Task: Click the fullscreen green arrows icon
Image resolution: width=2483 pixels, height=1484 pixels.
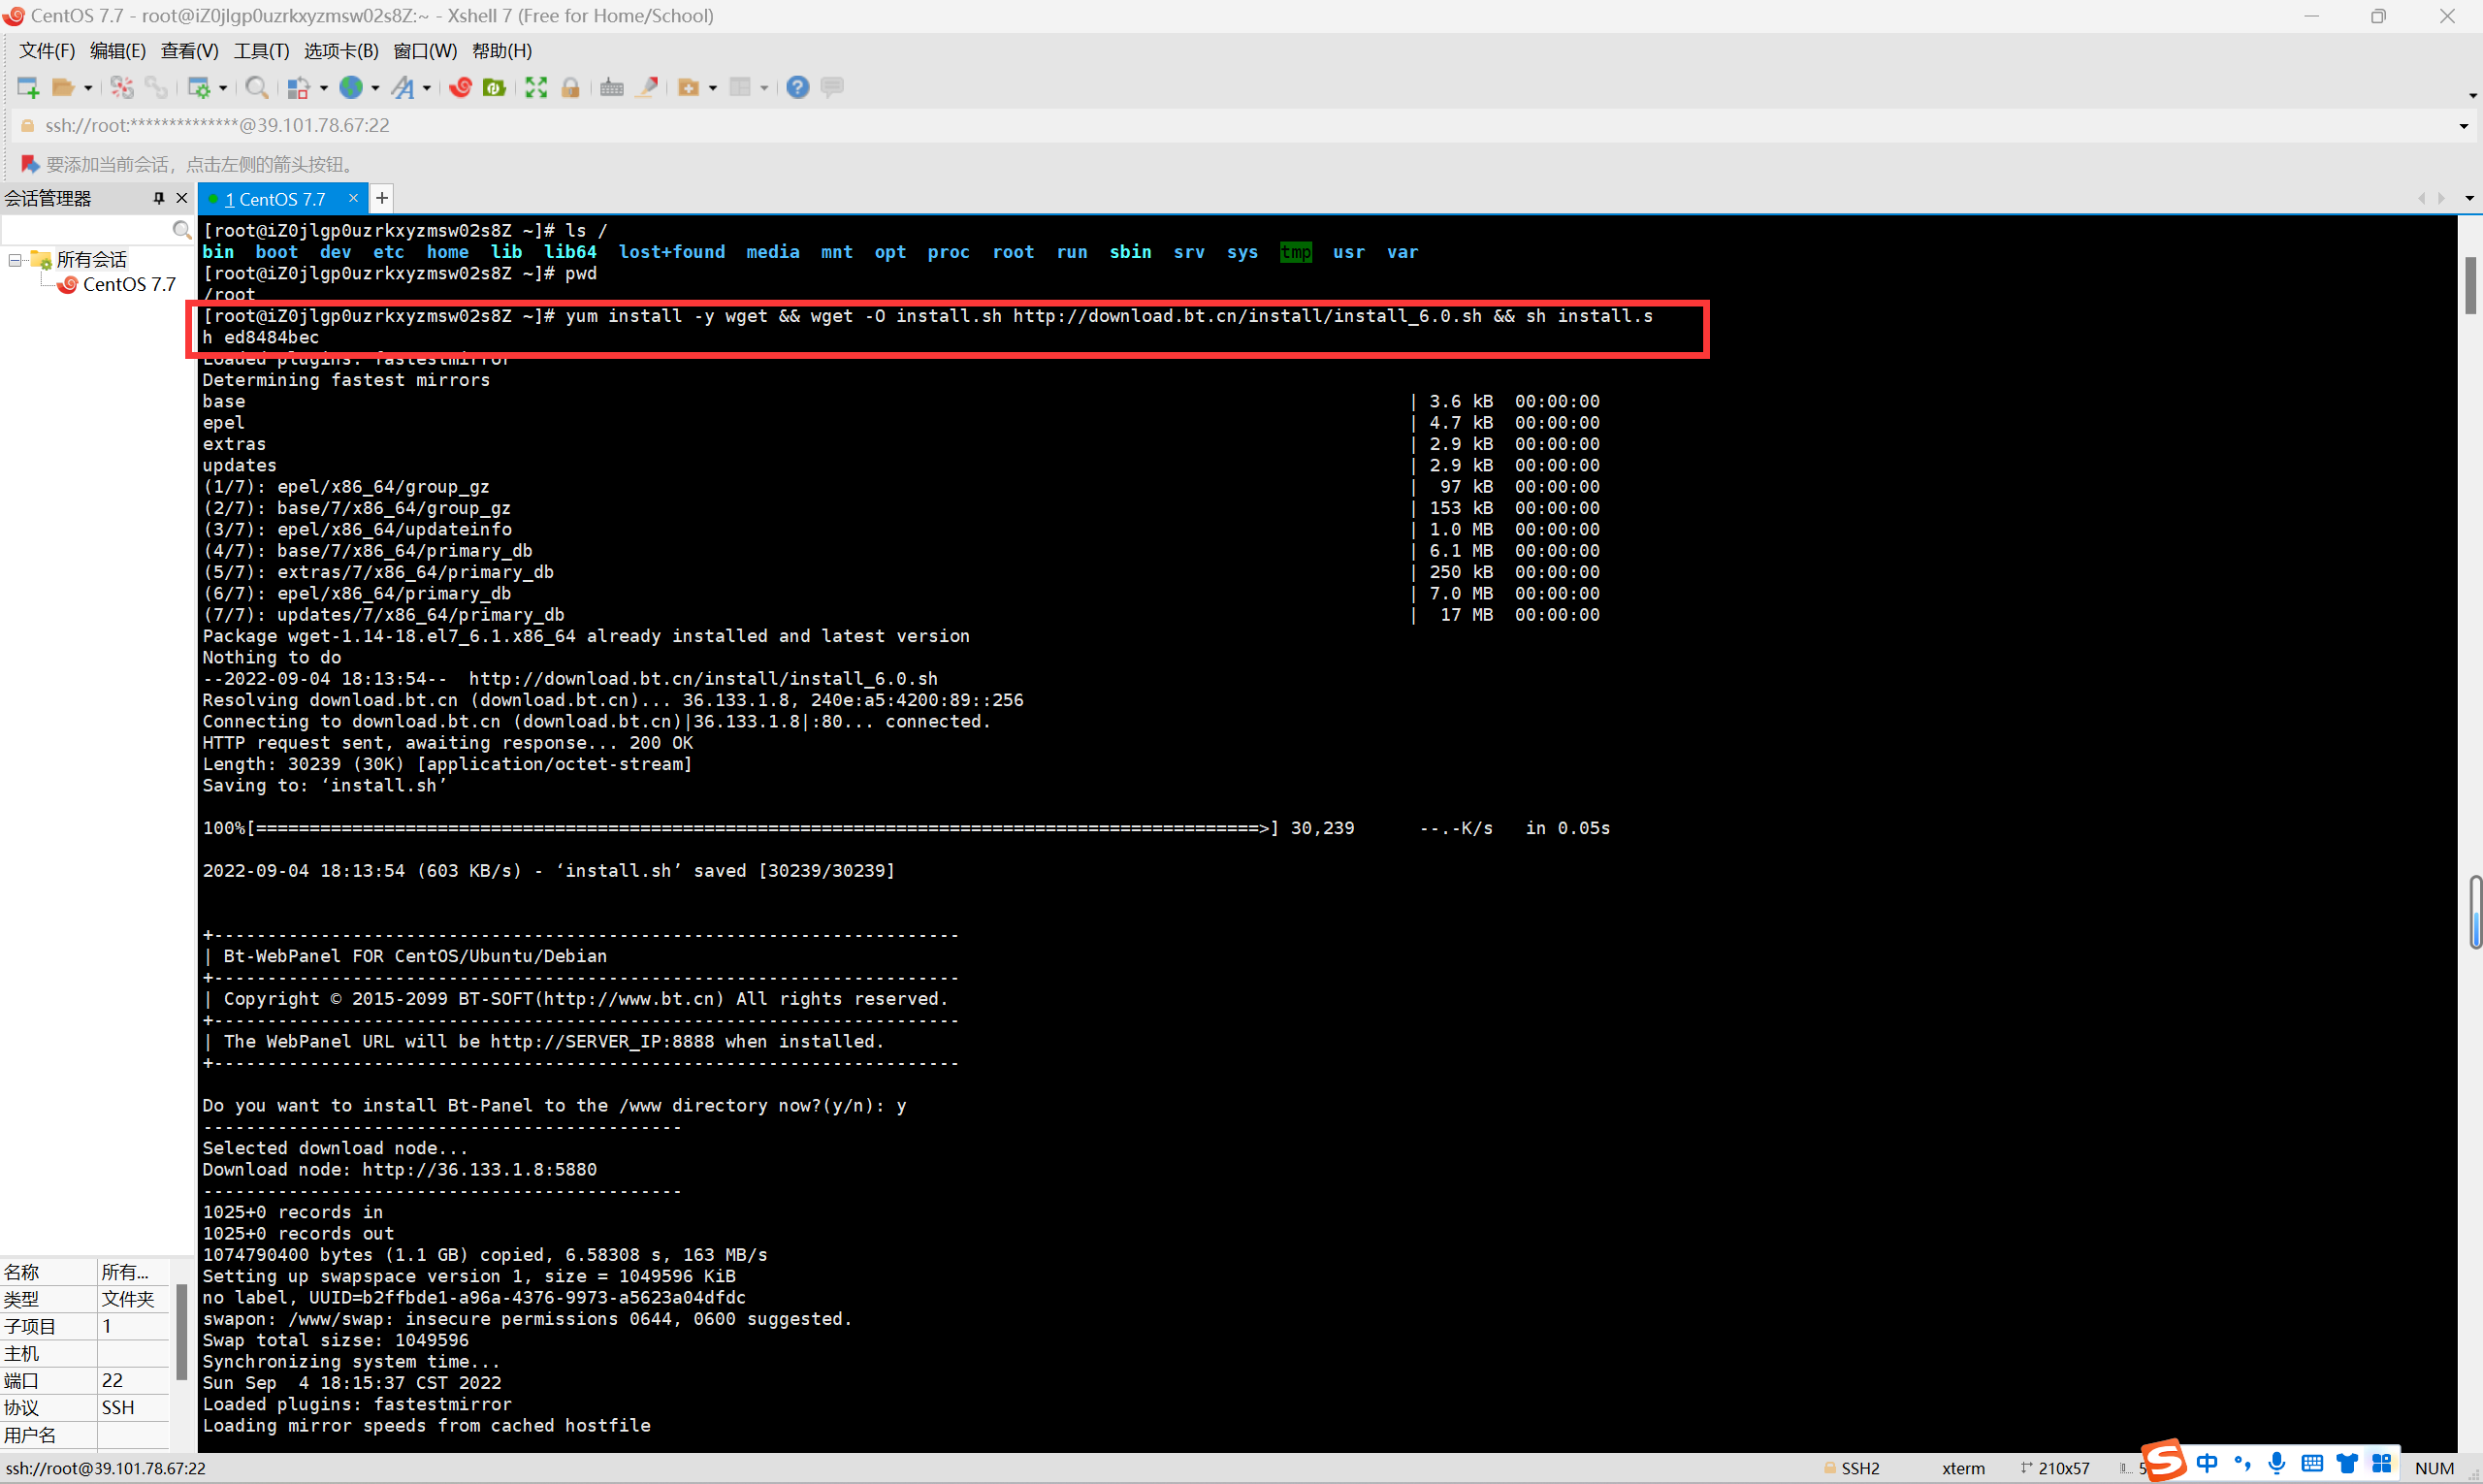Action: pos(536,88)
